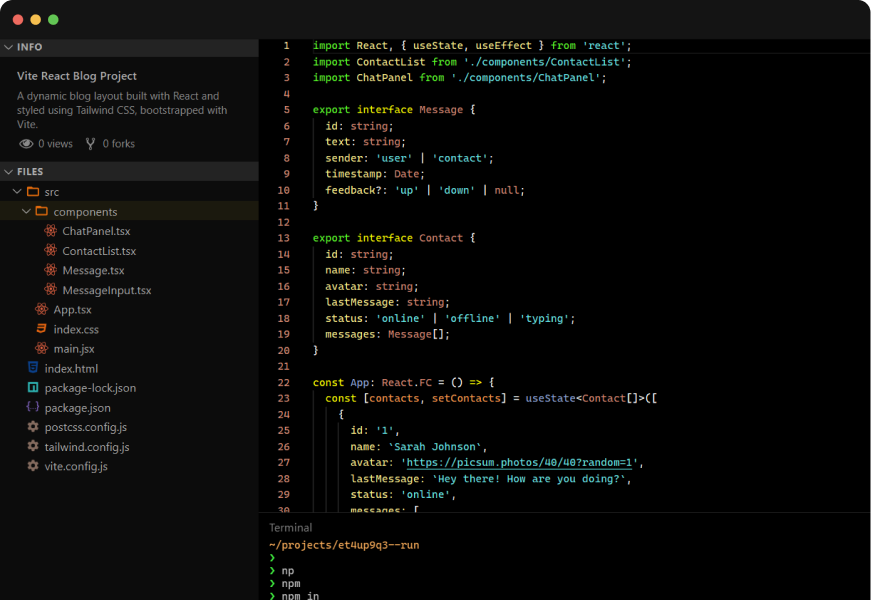The height and width of the screenshot is (600, 871).
Task: Click the Terminal panel title
Action: (x=290, y=527)
